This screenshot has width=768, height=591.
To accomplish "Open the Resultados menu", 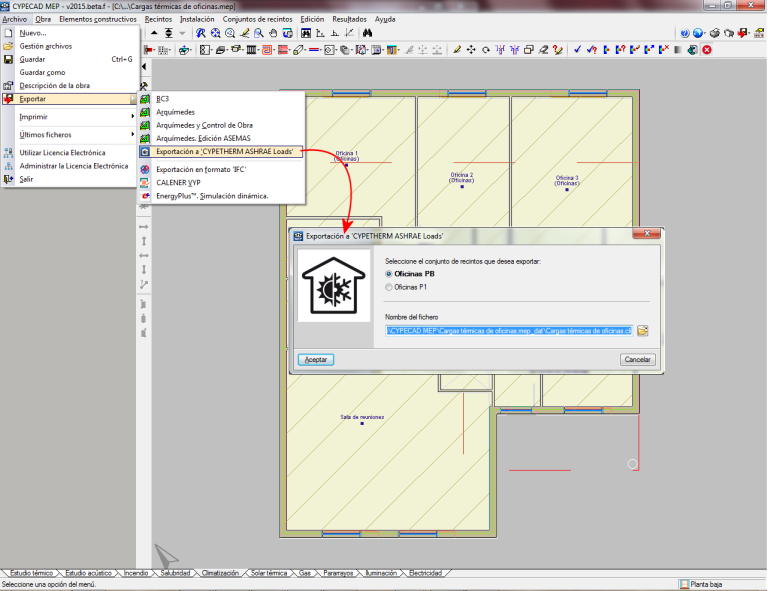I will 349,19.
